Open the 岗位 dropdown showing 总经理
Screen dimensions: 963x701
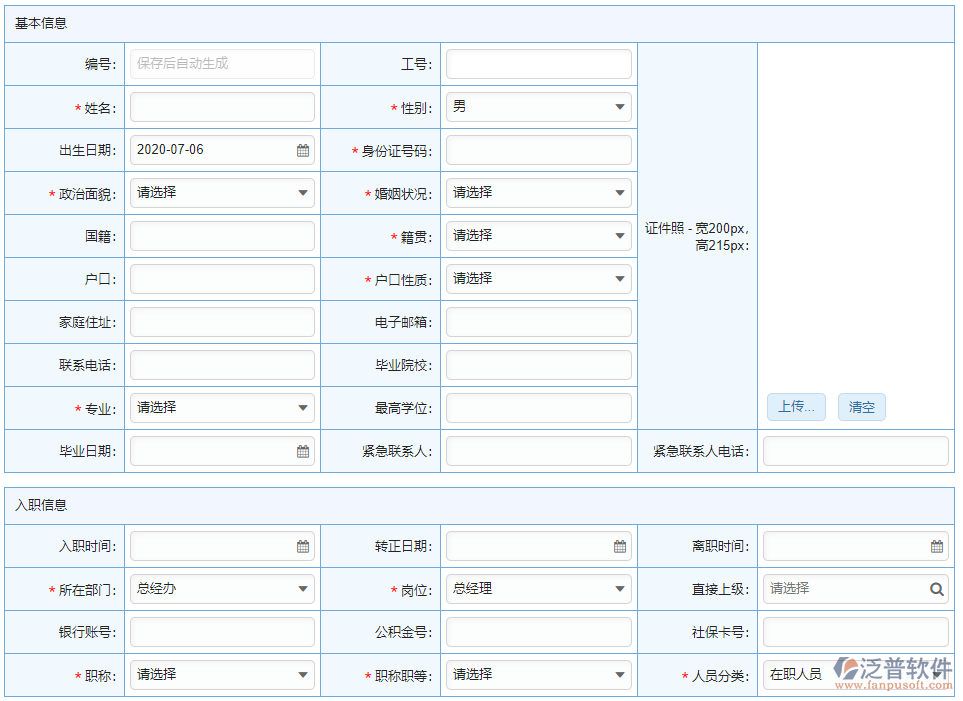[x=538, y=589]
